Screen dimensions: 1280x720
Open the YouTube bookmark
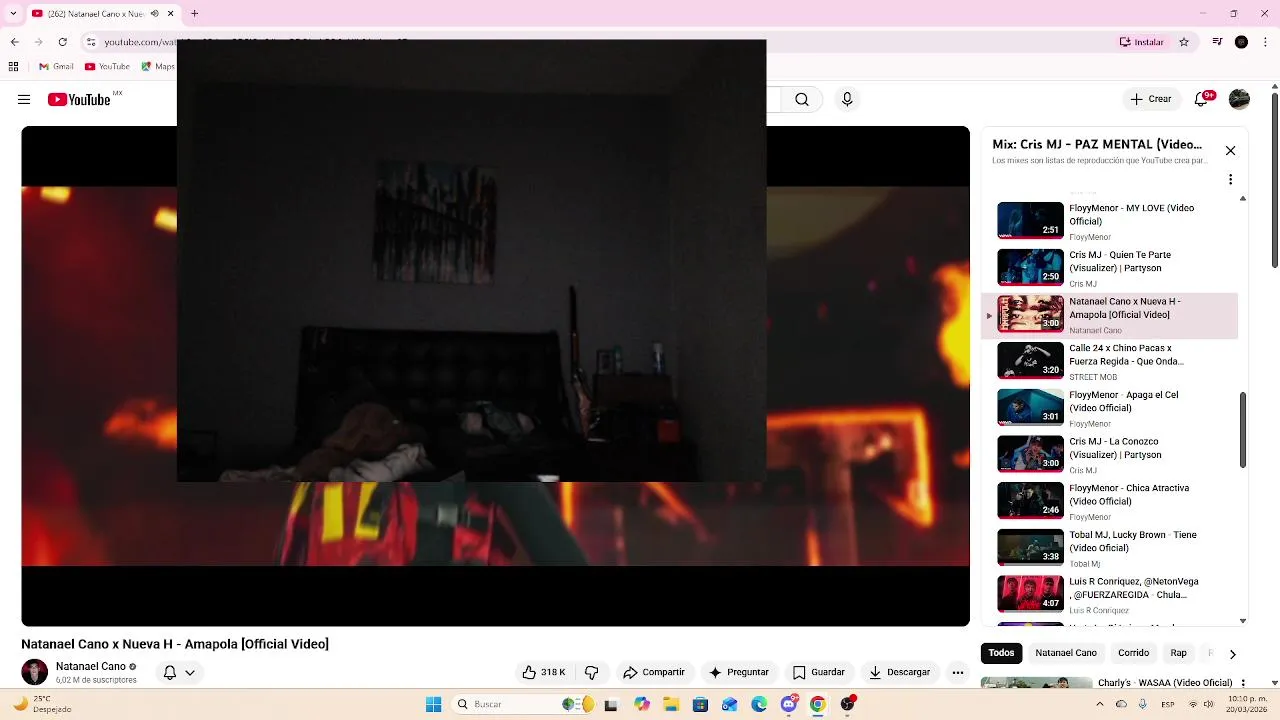point(107,67)
